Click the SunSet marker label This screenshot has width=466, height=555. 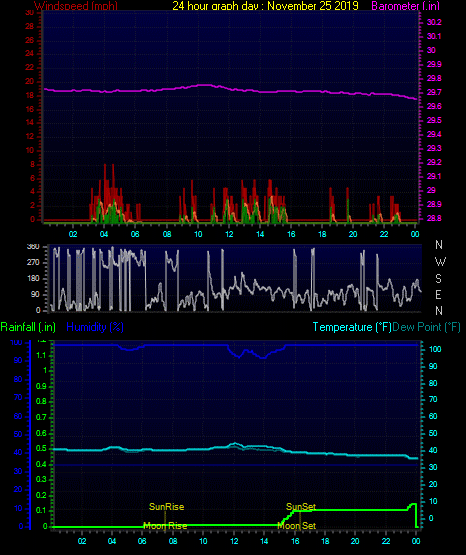[301, 507]
